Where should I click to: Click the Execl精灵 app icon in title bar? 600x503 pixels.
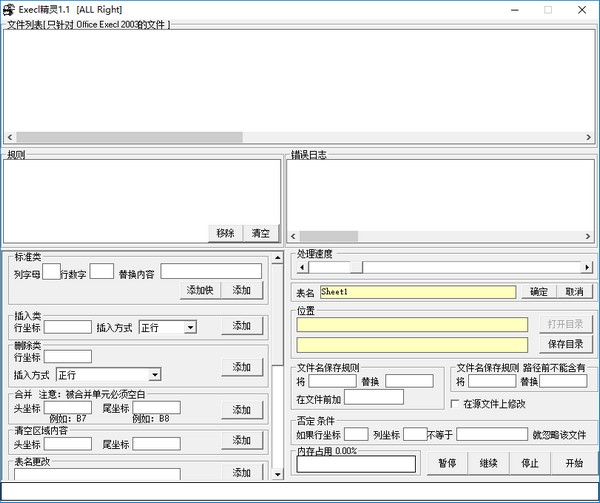[x=10, y=9]
